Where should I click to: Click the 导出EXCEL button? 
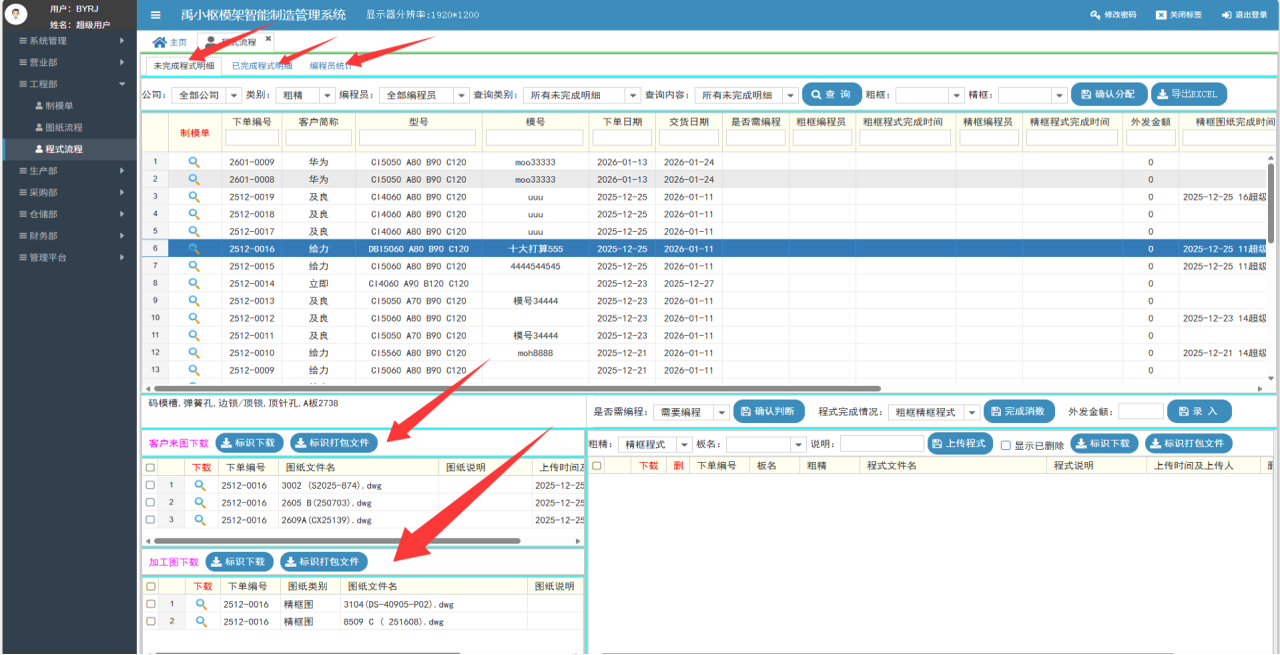(1189, 94)
